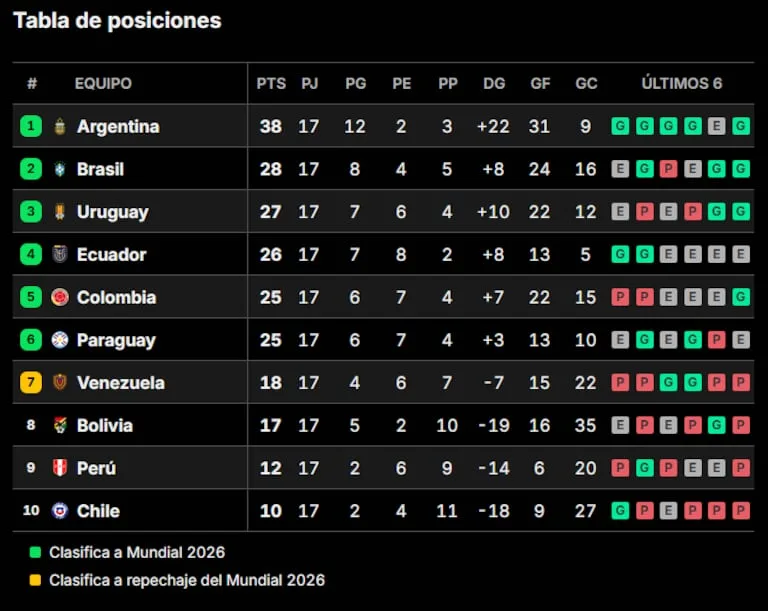
Task: Click the yellow position 7 badge
Action: (31, 382)
